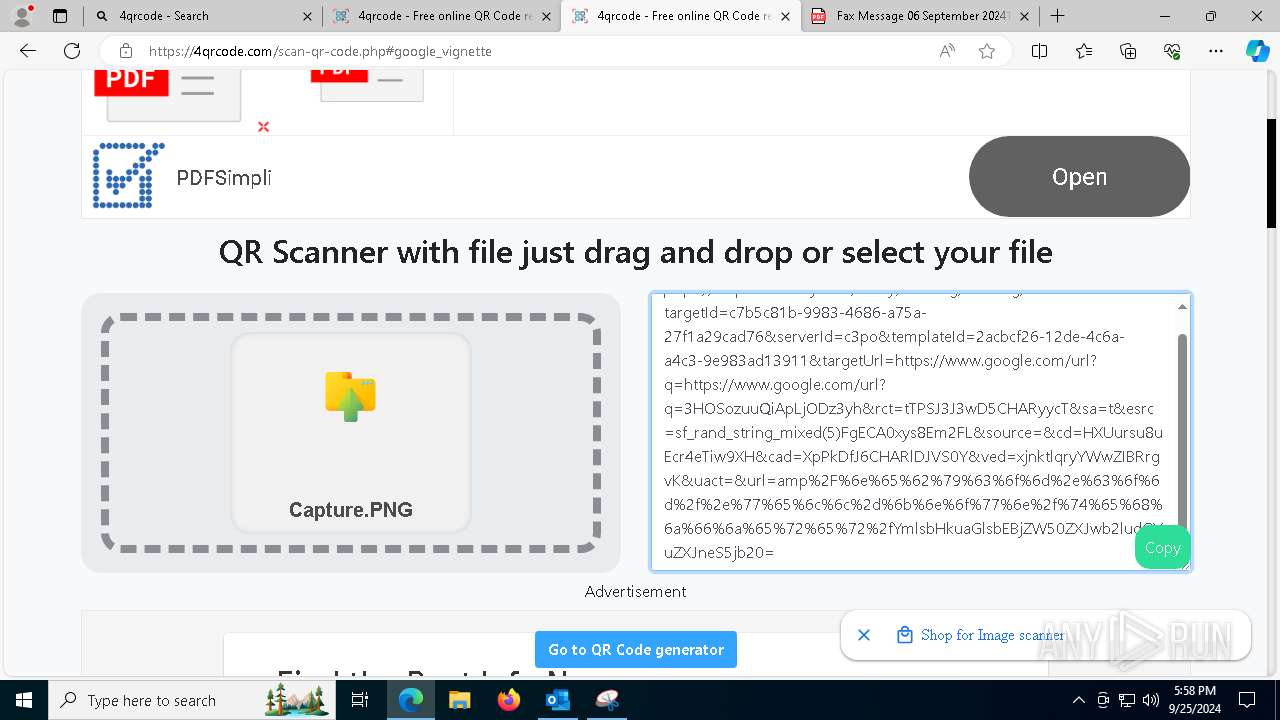1280x720 pixels.
Task: Close the PDF ad with red X
Action: point(263,127)
